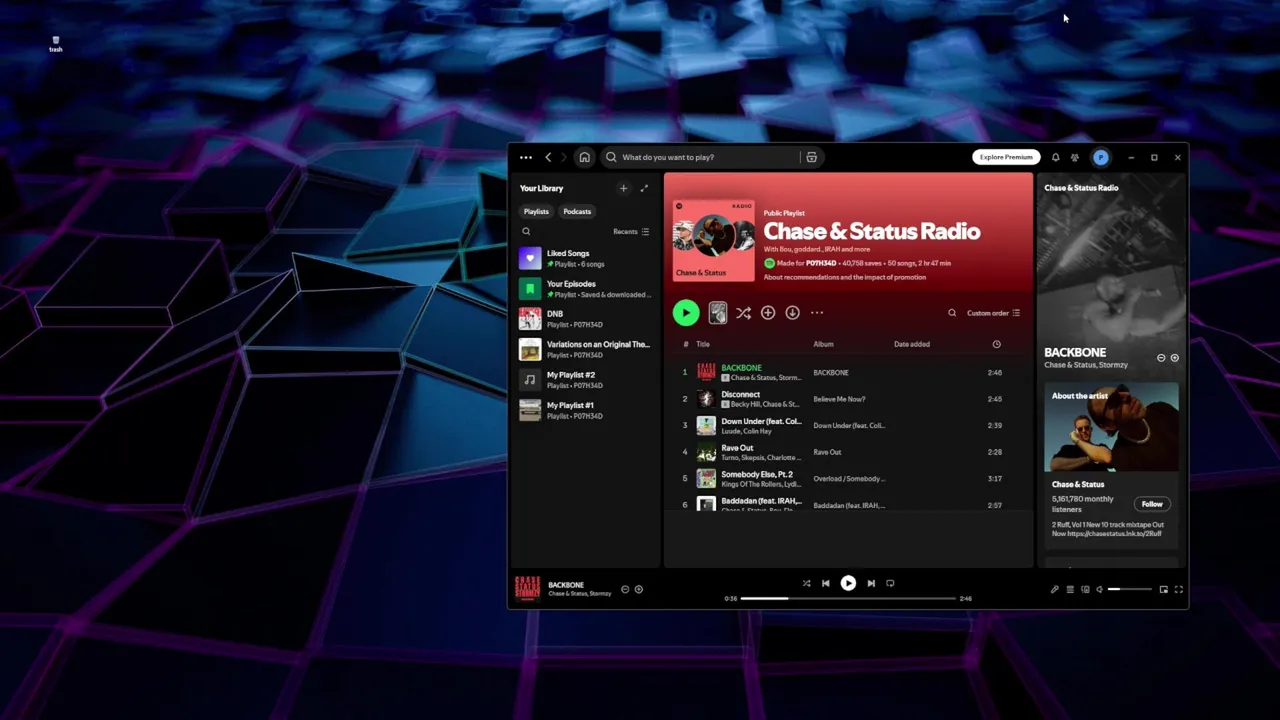
Task: Click the playlist preview thumbnail button
Action: click(x=718, y=313)
